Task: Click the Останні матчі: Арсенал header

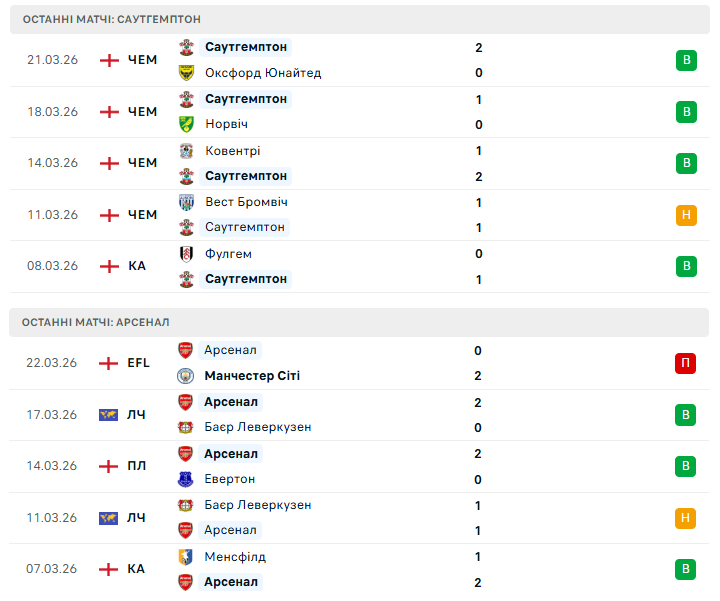Action: point(96,322)
